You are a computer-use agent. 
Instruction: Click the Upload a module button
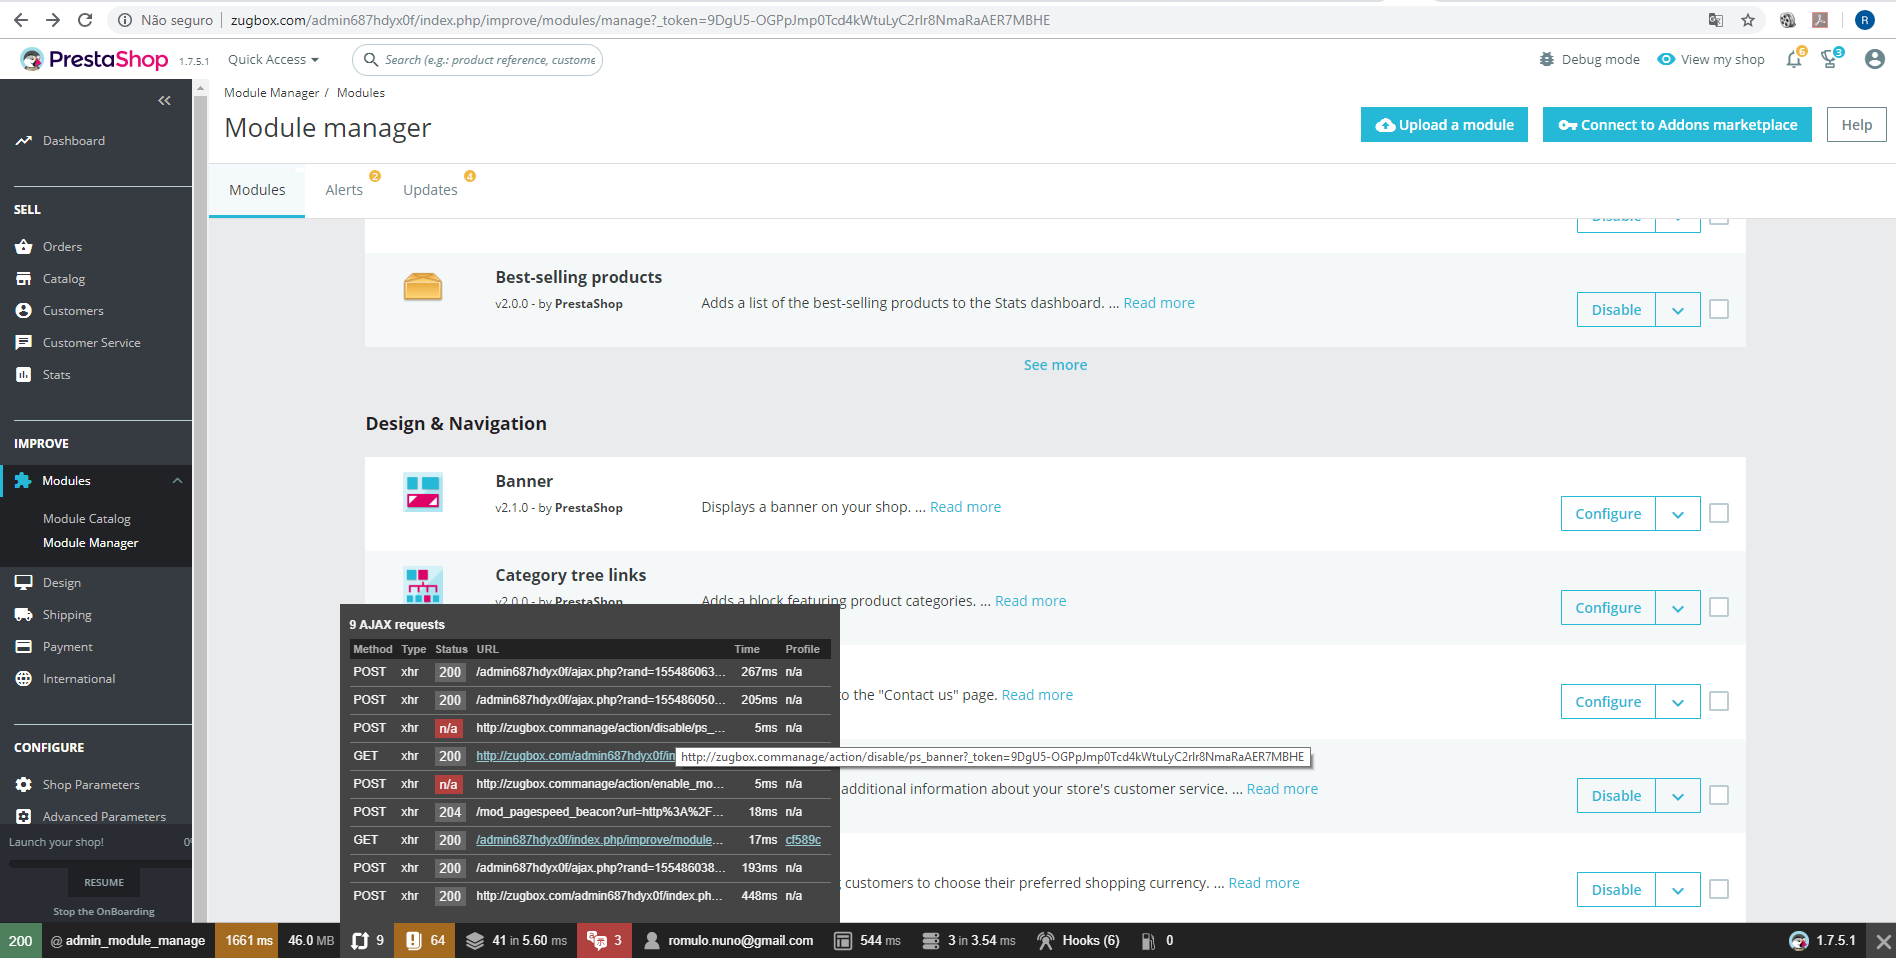(x=1444, y=125)
